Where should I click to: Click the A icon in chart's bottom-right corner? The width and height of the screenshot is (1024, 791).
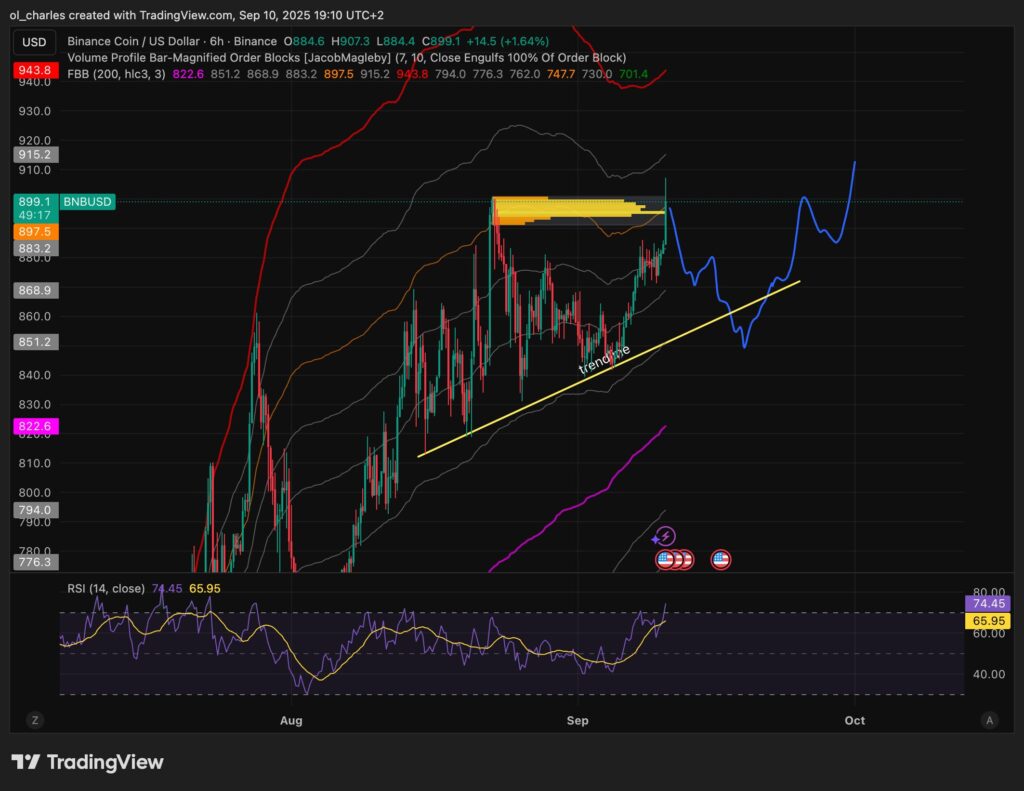pyautogui.click(x=989, y=719)
